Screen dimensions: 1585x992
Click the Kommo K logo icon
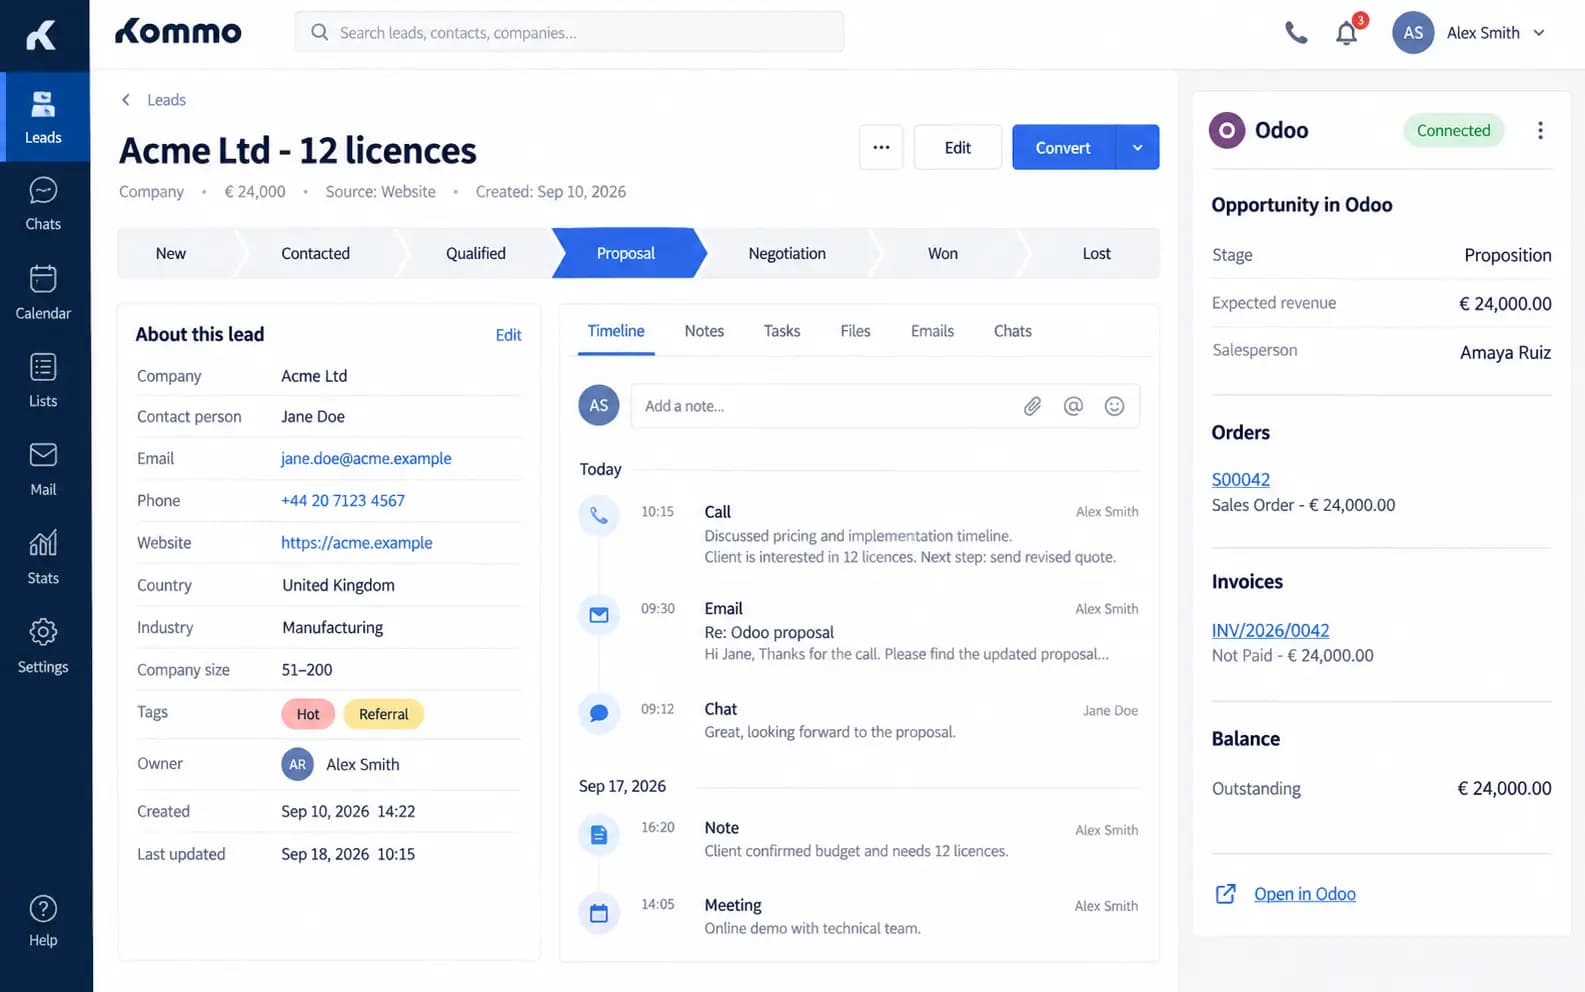(42, 35)
